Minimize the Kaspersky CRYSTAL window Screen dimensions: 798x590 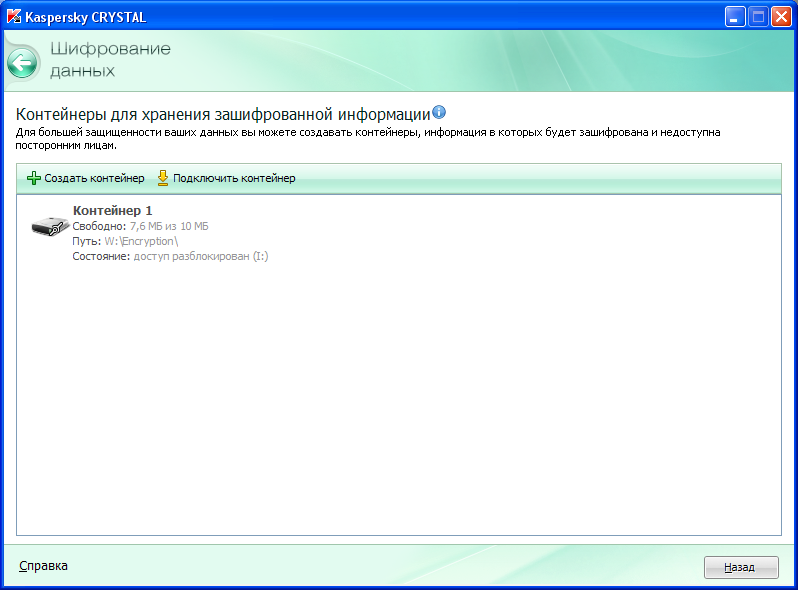tap(735, 17)
